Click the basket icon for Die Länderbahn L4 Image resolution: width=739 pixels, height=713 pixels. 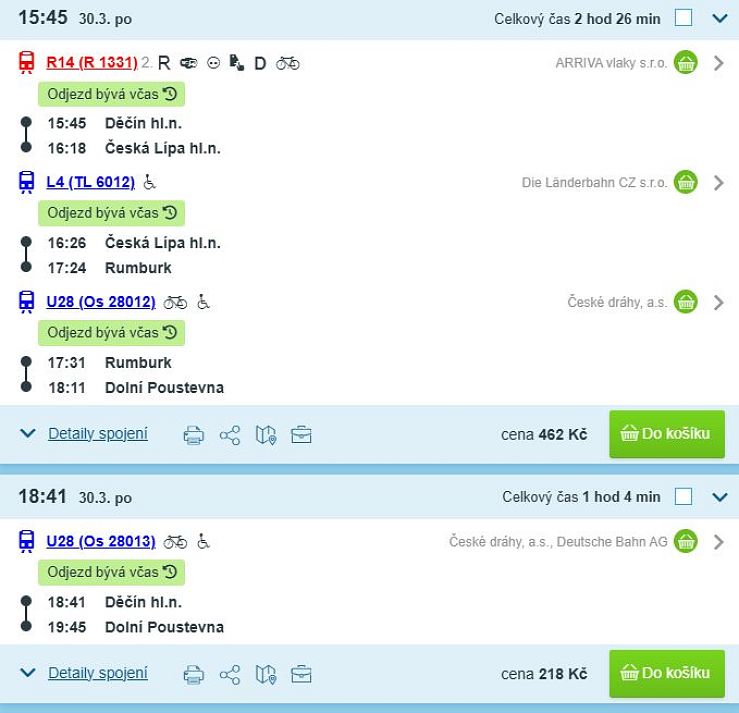[x=685, y=182]
